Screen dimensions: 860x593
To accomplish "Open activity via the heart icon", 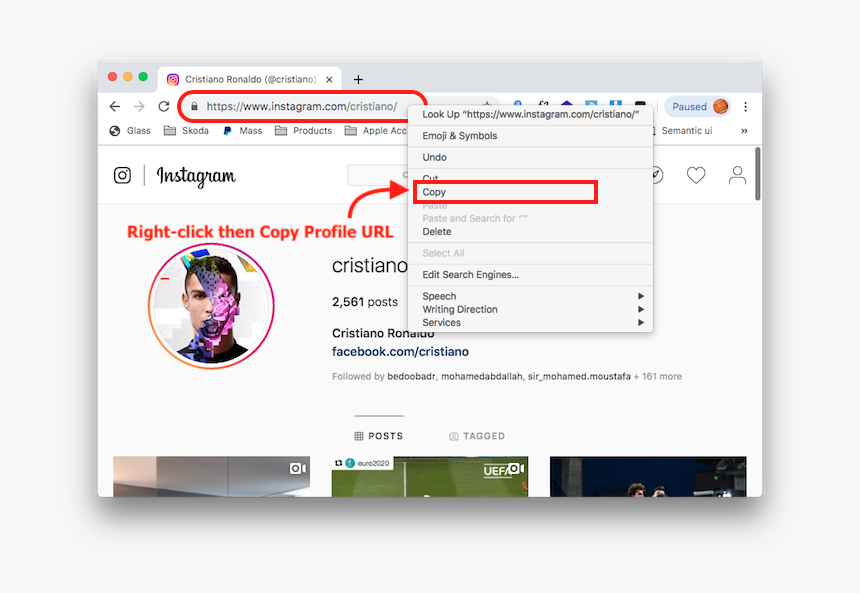I will pyautogui.click(x=696, y=175).
